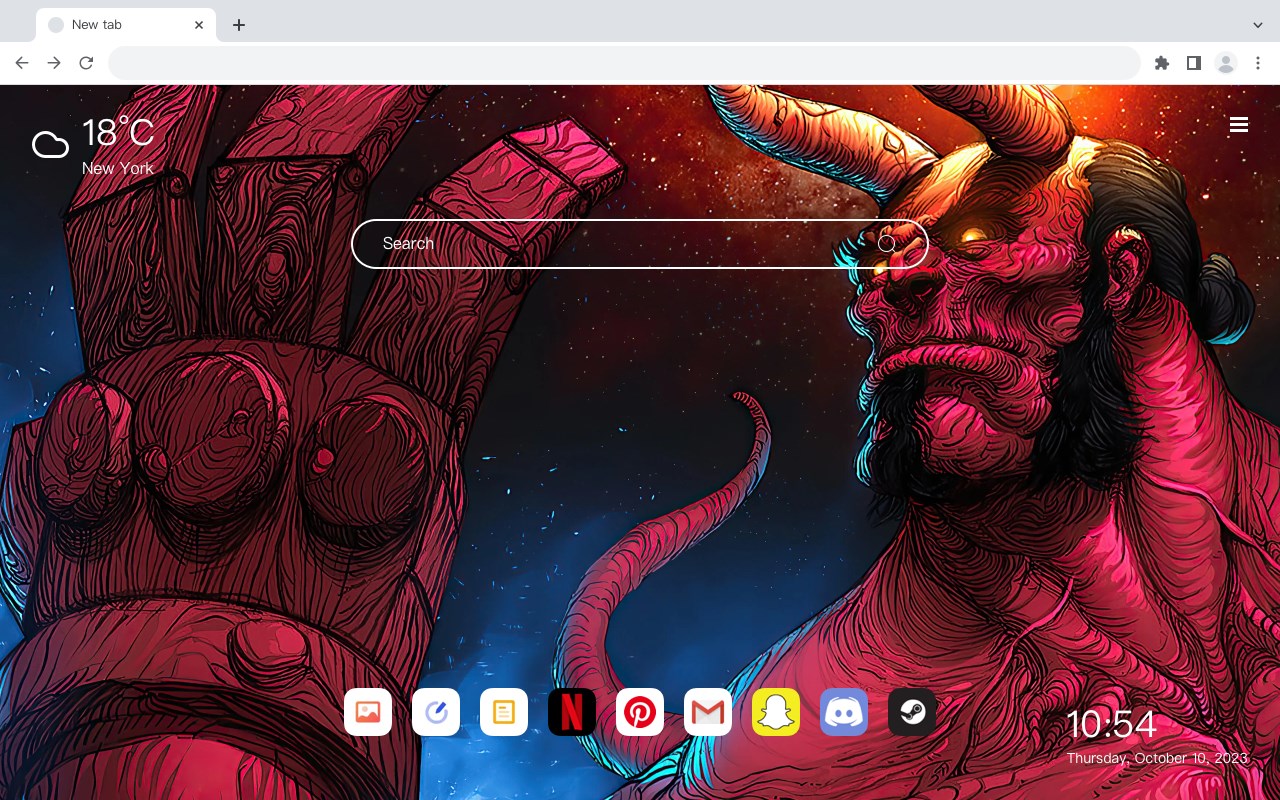The image size is (1280, 800).
Task: Open the Extensions puzzle icon
Action: pos(1162,63)
